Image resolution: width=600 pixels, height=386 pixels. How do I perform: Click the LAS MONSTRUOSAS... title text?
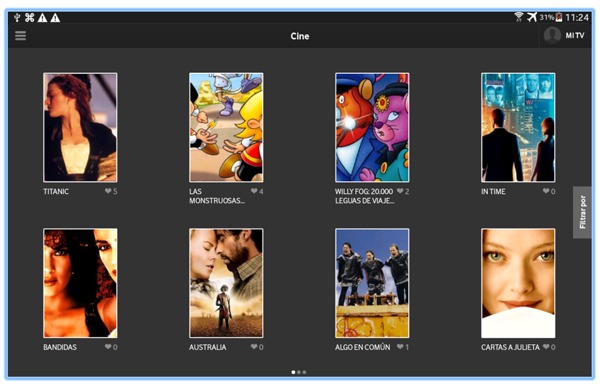click(217, 196)
